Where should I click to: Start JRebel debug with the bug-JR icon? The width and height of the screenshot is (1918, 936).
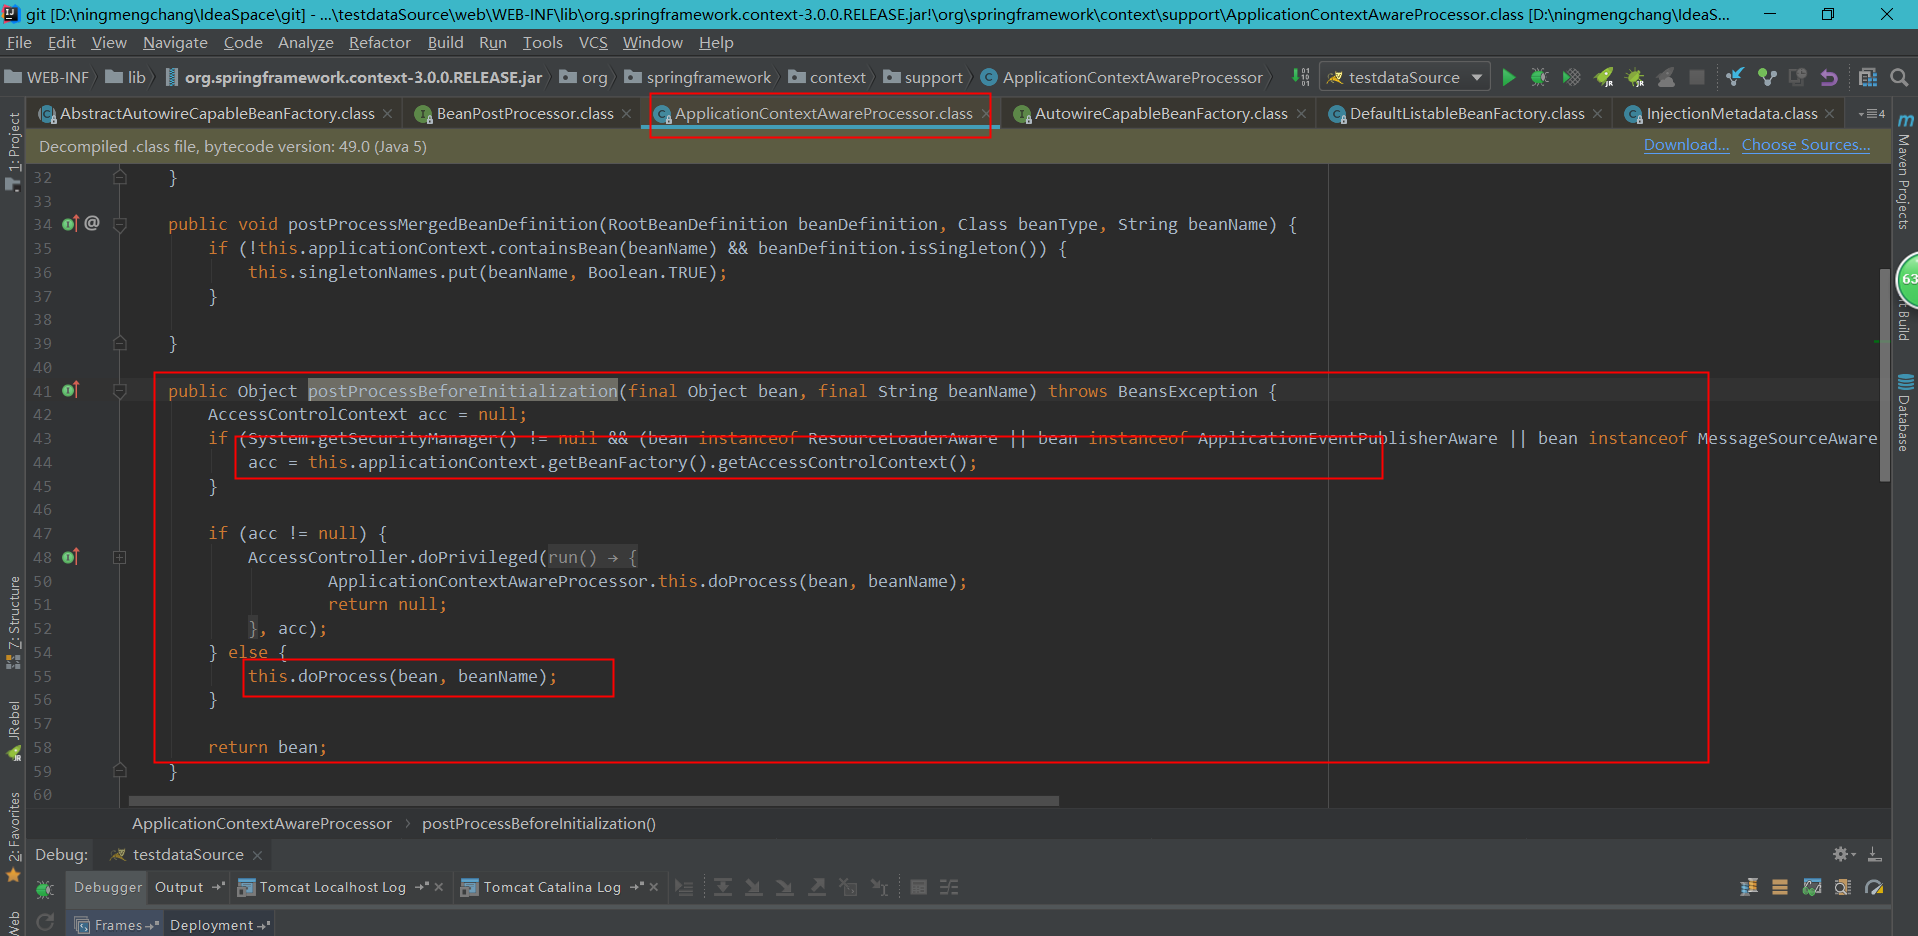coord(1636,76)
